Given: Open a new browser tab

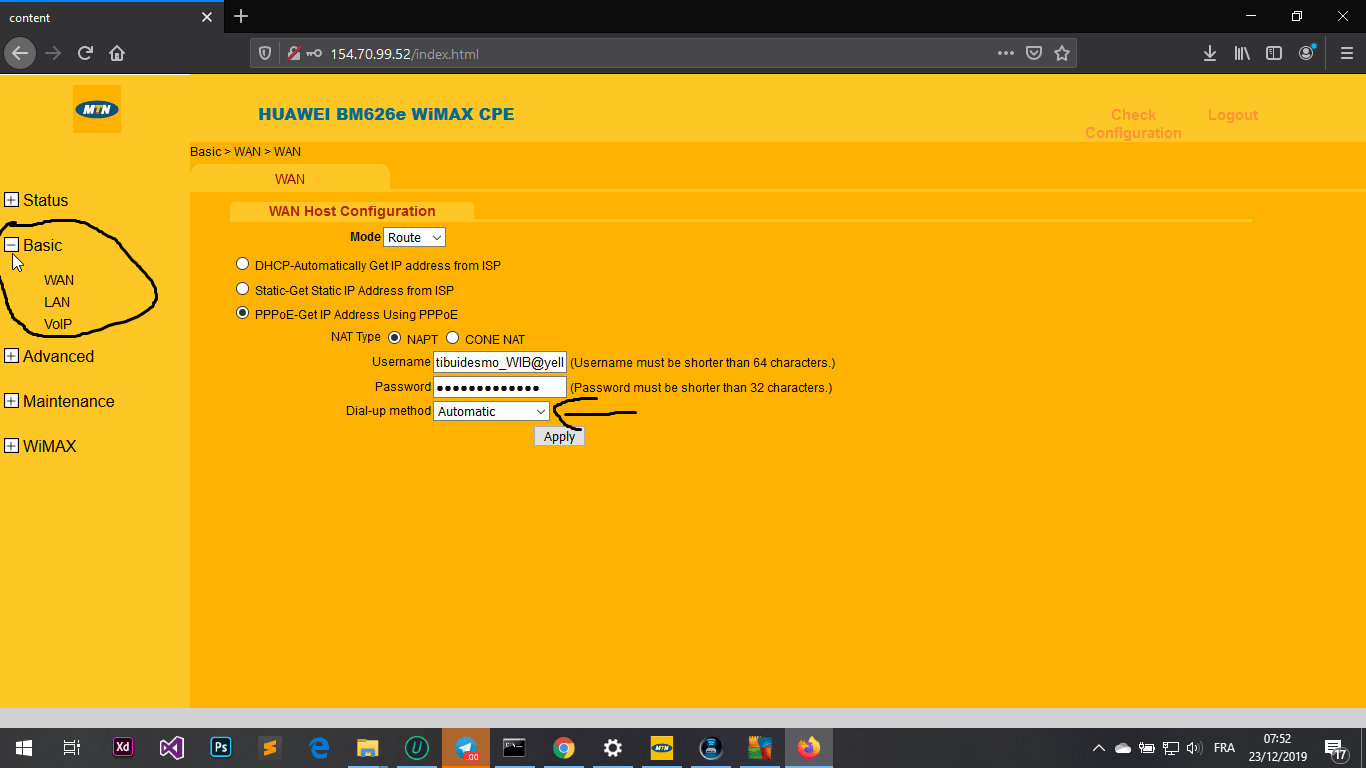Looking at the screenshot, I should coord(241,17).
